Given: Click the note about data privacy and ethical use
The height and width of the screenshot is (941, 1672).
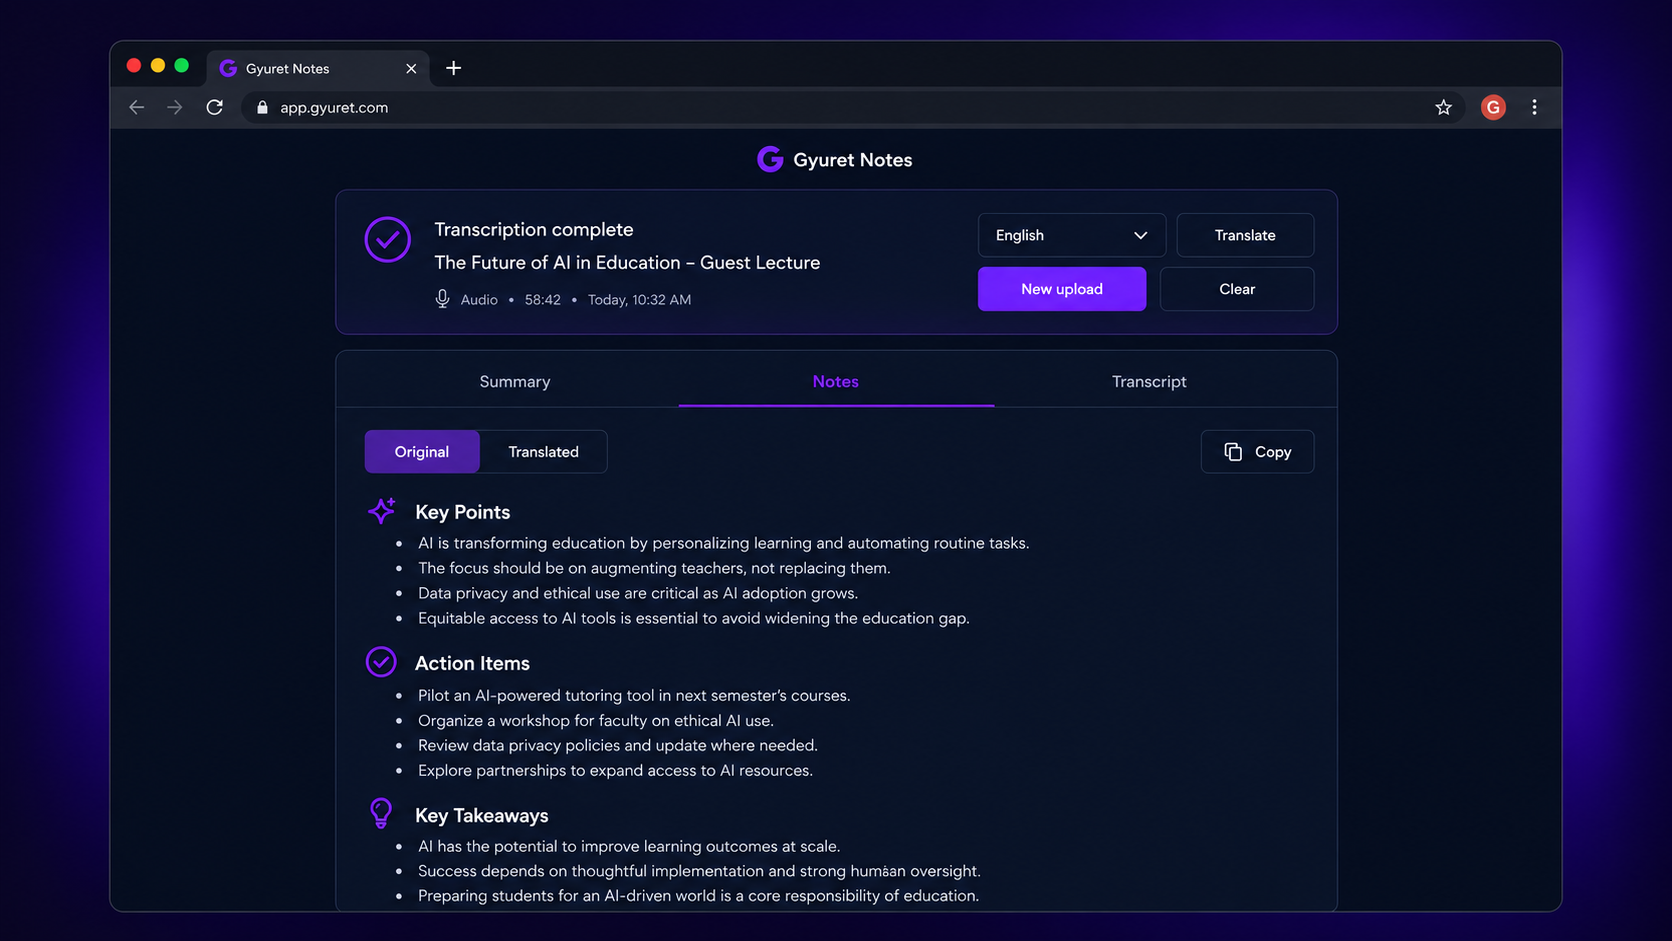Looking at the screenshot, I should pyautogui.click(x=638, y=593).
